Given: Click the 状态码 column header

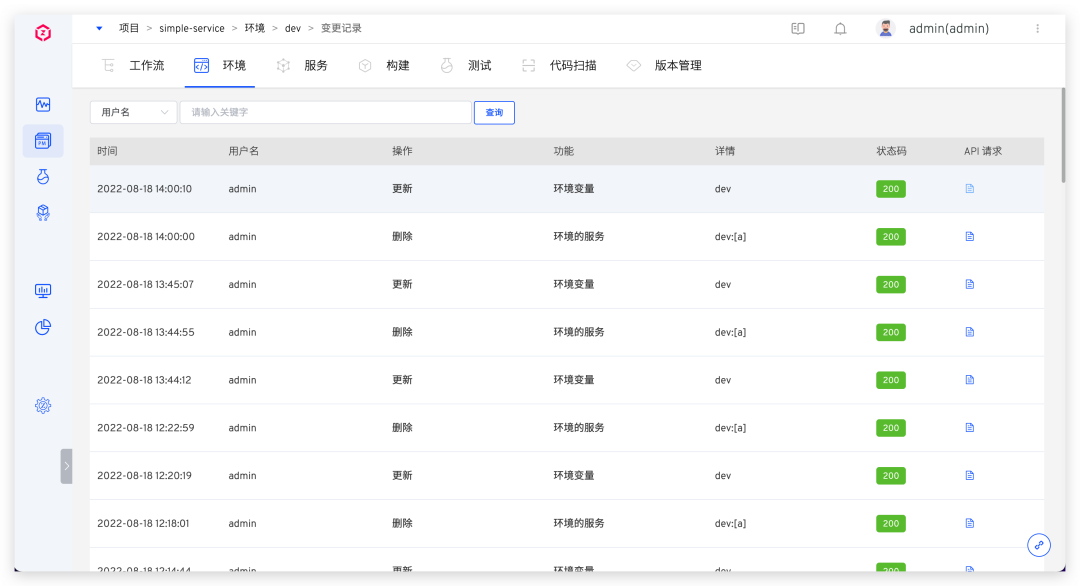Looking at the screenshot, I should 891,151.
